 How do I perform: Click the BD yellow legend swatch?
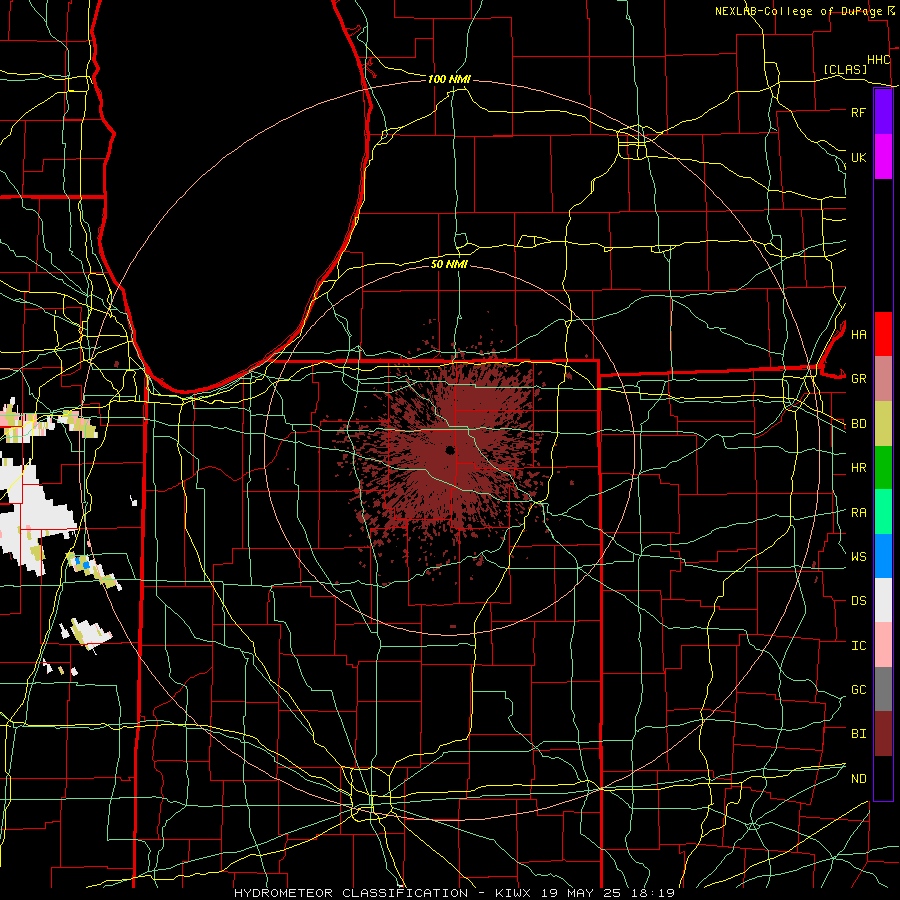pyautogui.click(x=883, y=423)
